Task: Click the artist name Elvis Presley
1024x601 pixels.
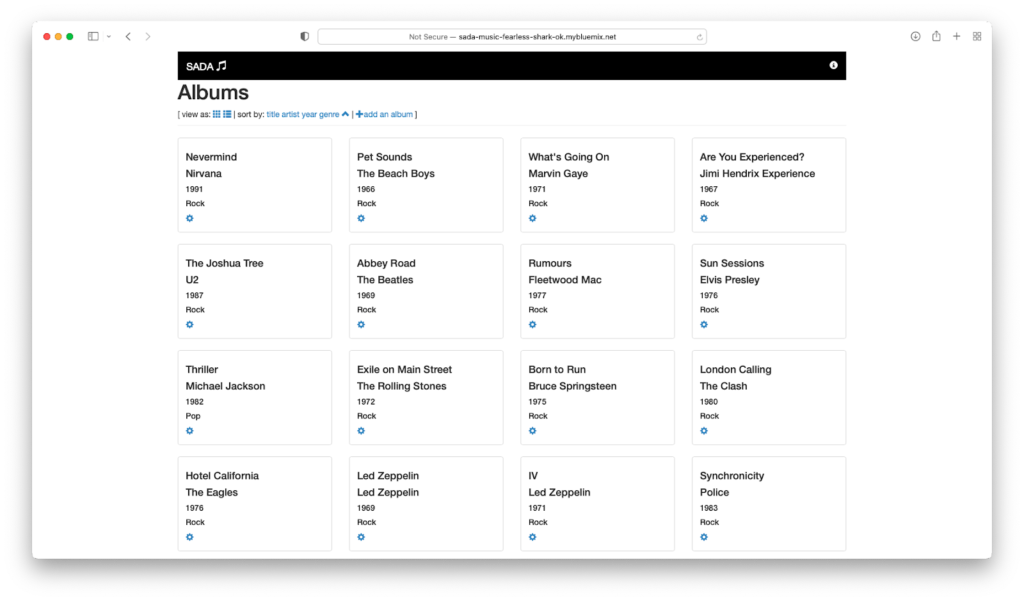Action: pos(729,280)
